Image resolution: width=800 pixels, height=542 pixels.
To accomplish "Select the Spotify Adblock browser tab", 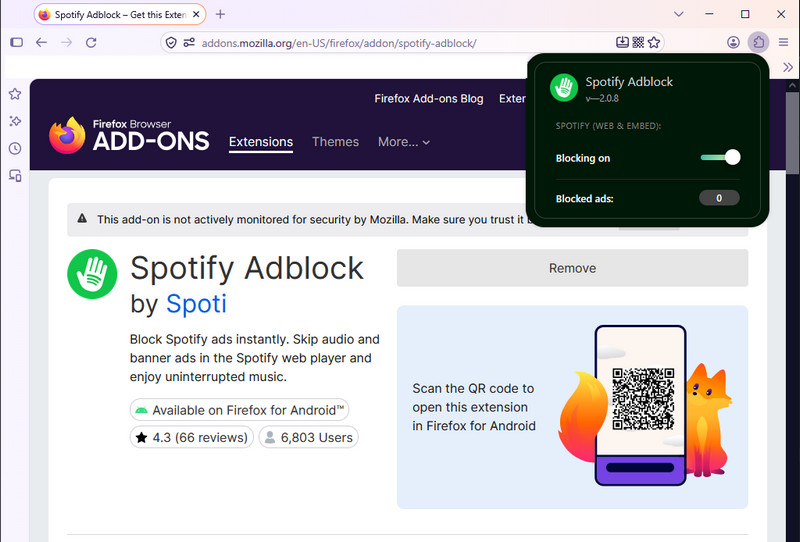I will click(120, 14).
